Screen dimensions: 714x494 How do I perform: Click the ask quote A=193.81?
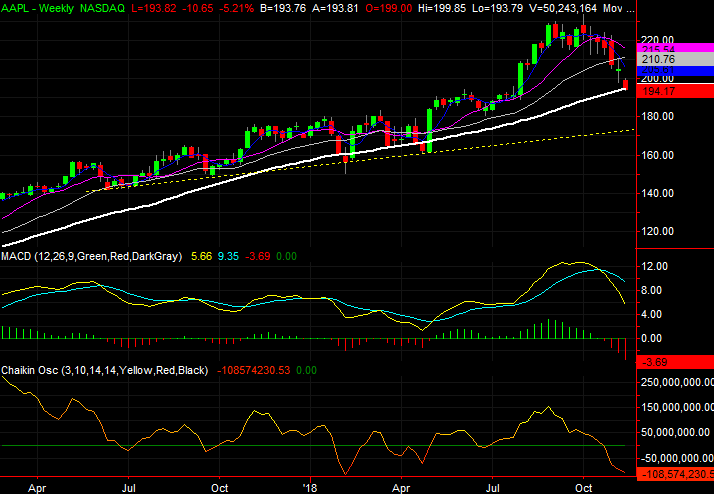pos(335,8)
